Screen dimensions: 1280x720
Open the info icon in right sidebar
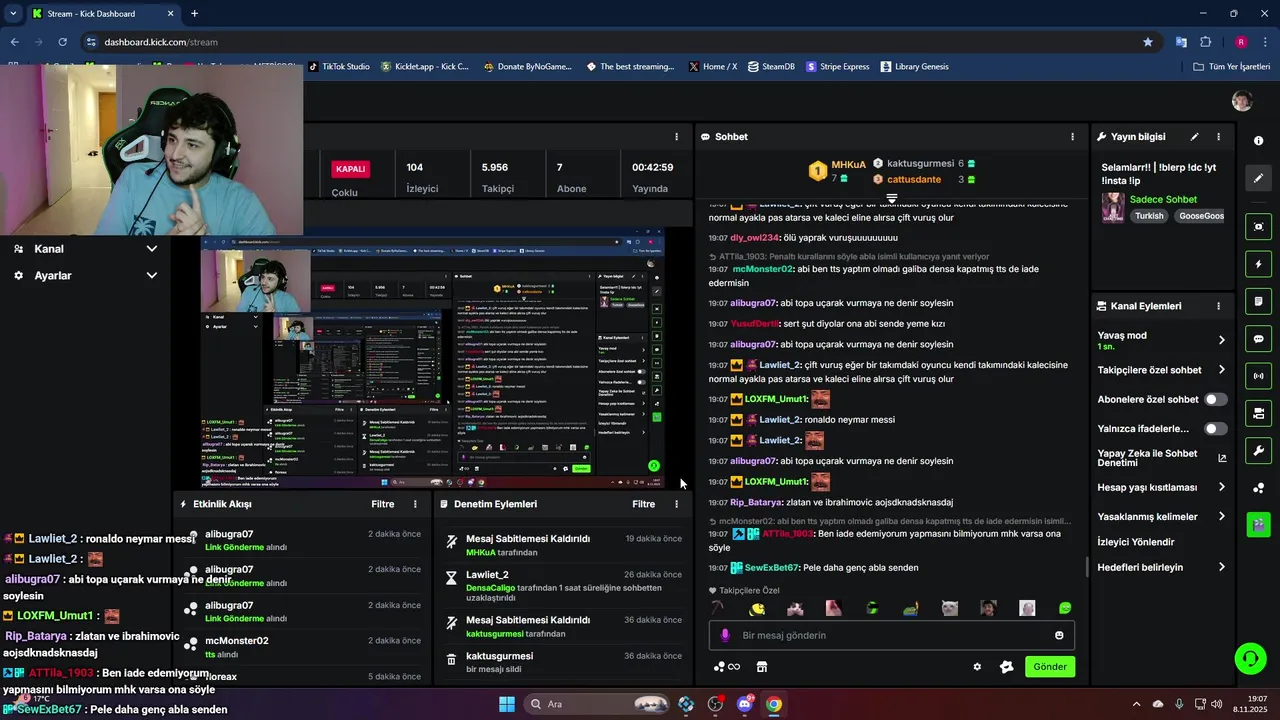click(x=1258, y=141)
